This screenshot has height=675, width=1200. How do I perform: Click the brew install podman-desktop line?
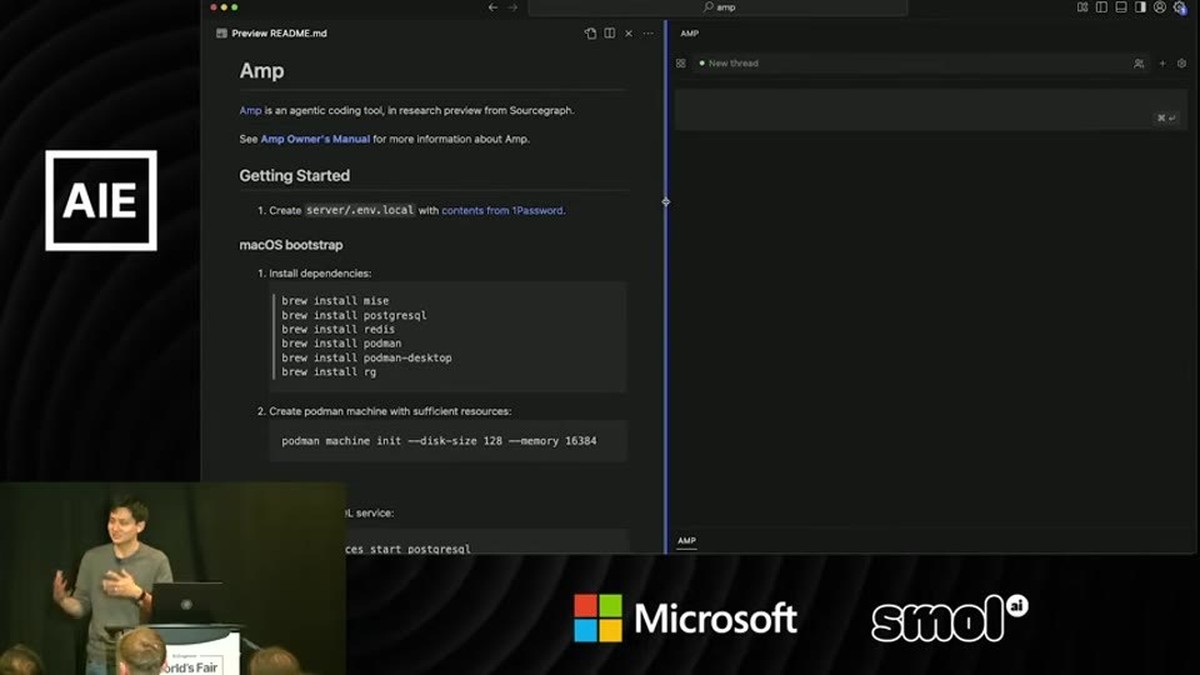(x=366, y=357)
